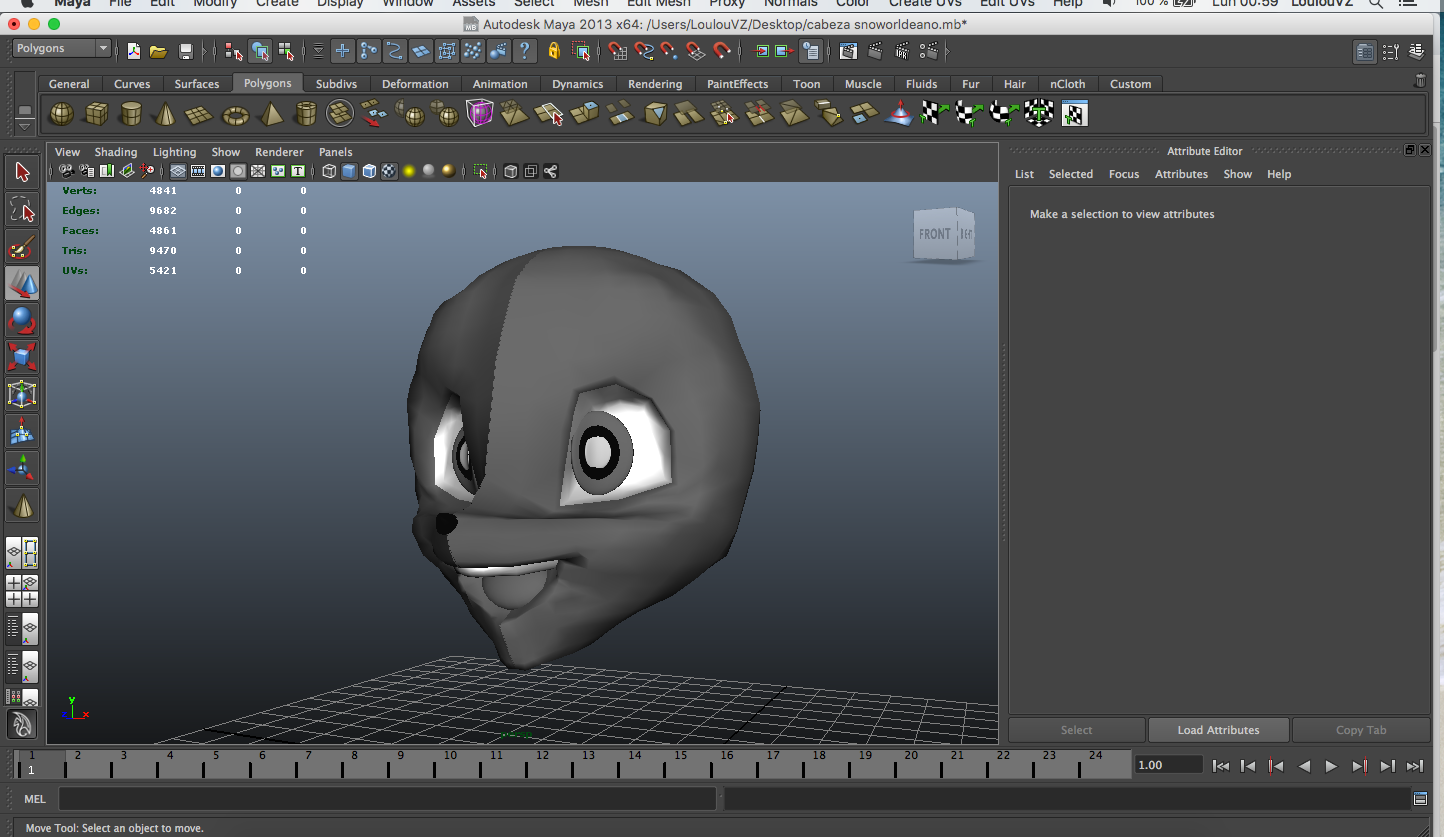The height and width of the screenshot is (837, 1444).
Task: Click the open scene folder icon
Action: point(158,51)
